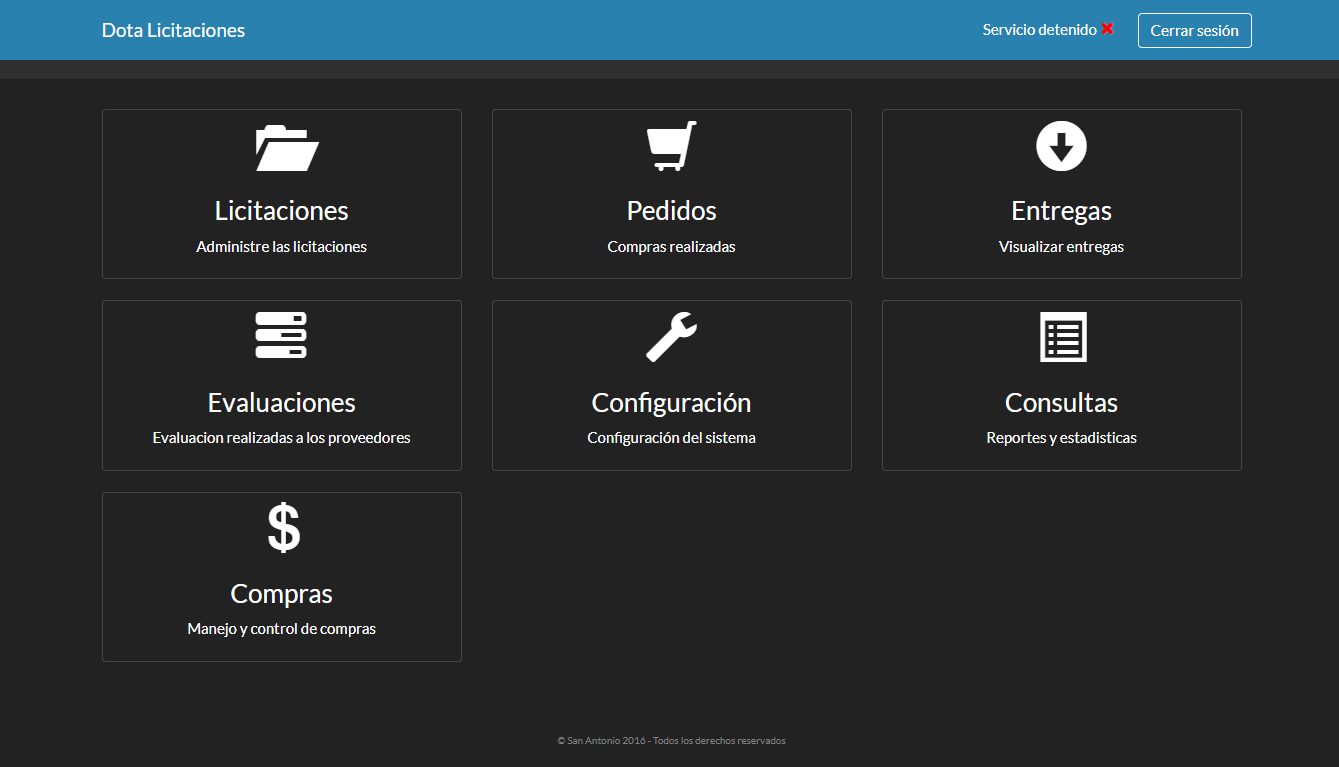Click the wrench icon for Configuración
The width and height of the screenshot is (1339, 767).
click(671, 336)
